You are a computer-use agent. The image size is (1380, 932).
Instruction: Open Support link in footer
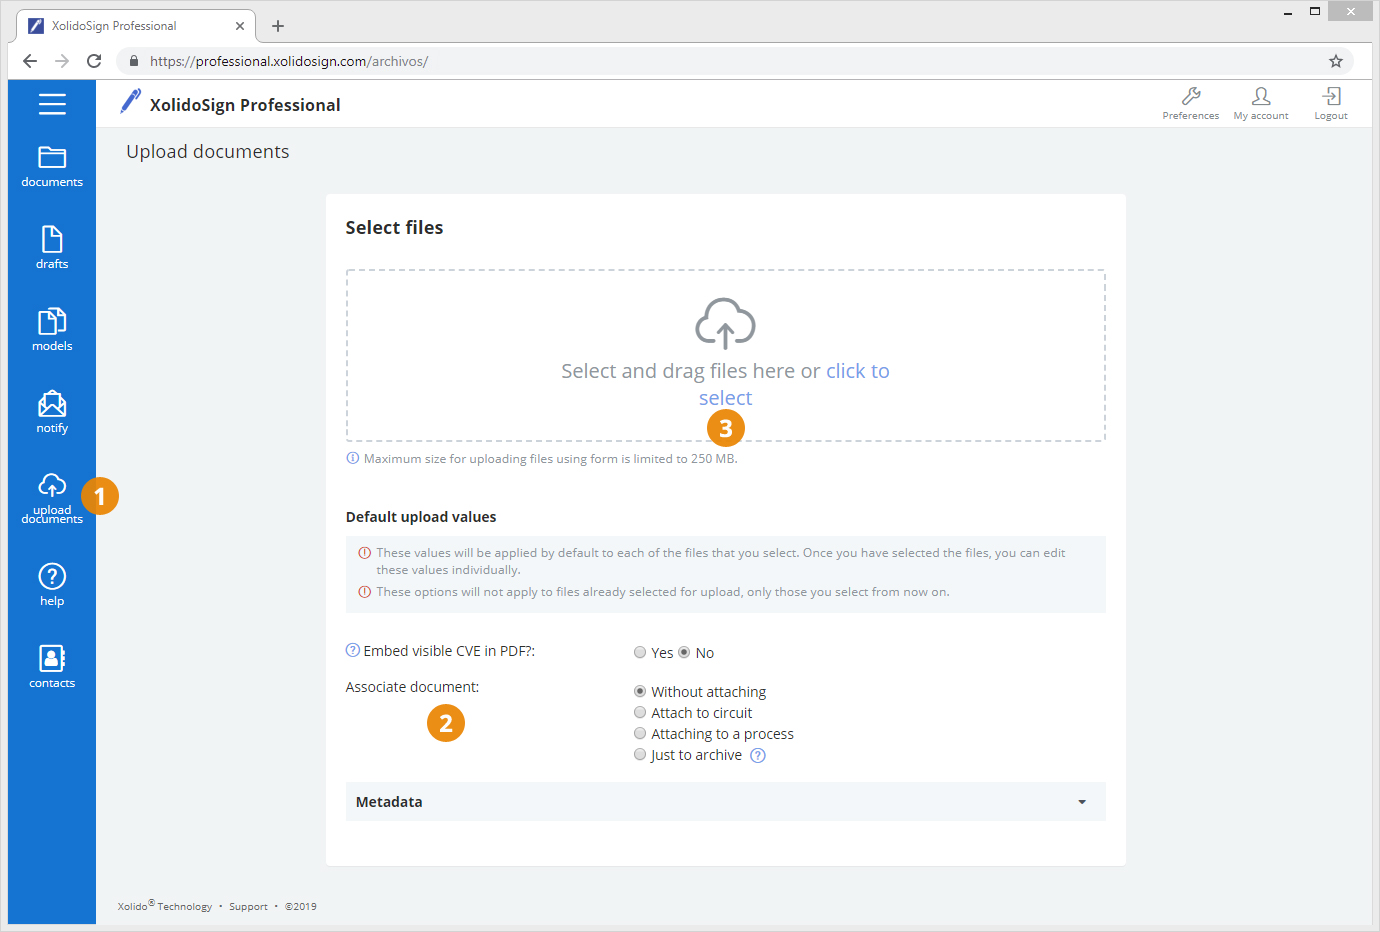[248, 907]
